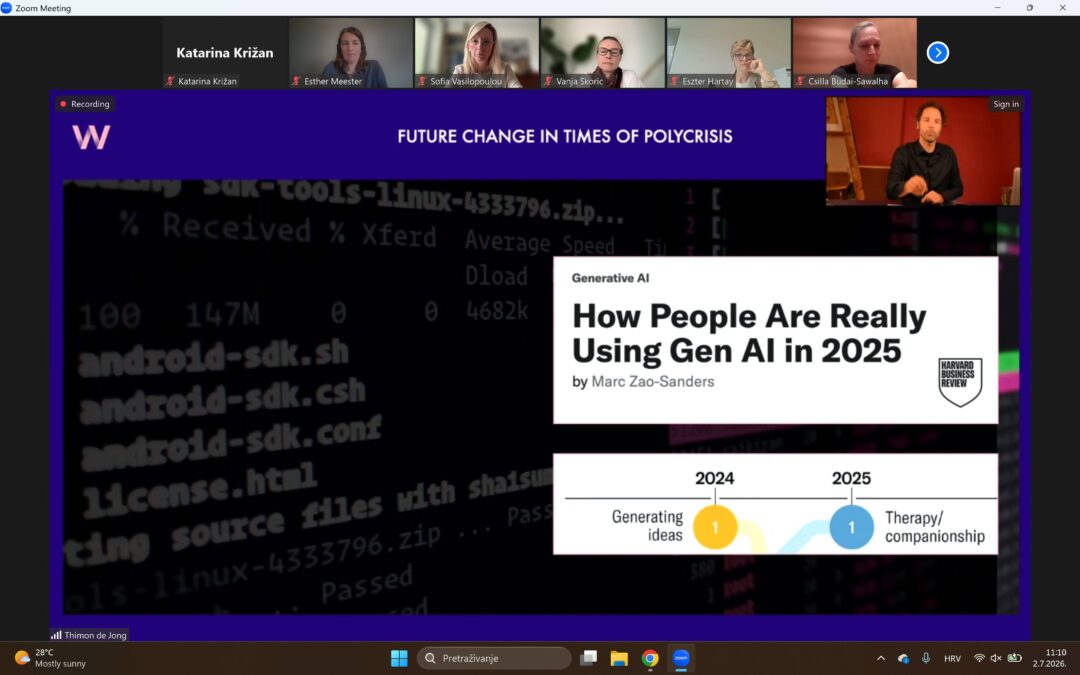The height and width of the screenshot is (675, 1080).
Task: Click the Recording indicator
Action: (85, 104)
